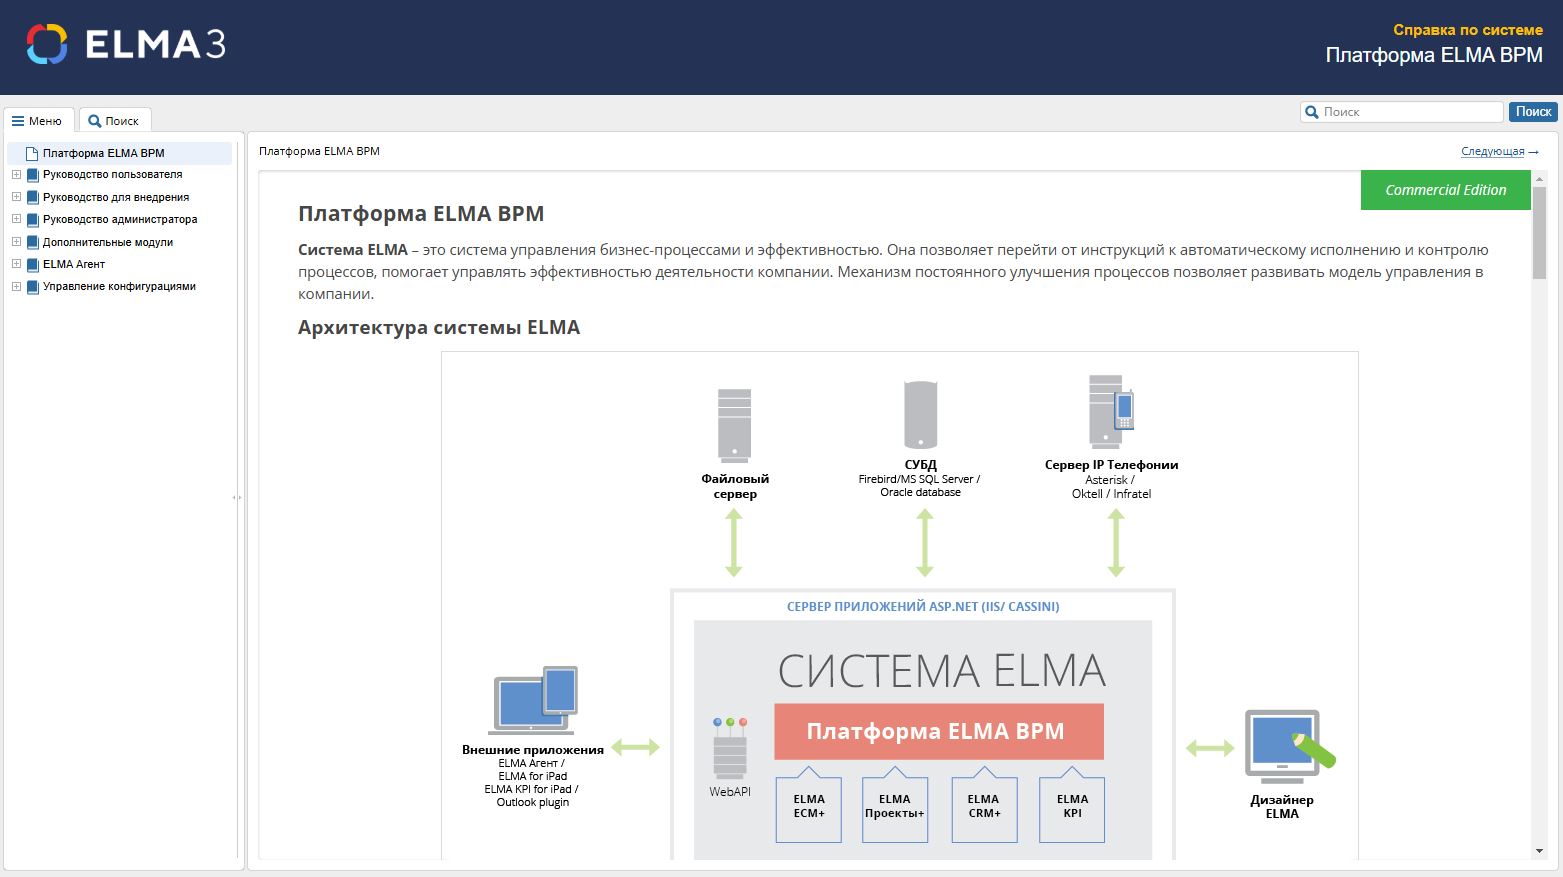Click the Сервер IP Телефонии icon
Image resolution: width=1563 pixels, height=877 pixels.
1110,411
